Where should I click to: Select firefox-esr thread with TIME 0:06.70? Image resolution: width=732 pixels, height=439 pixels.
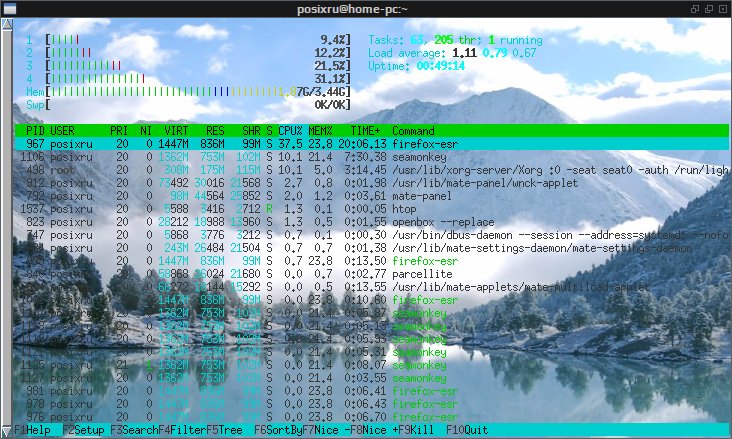coord(372,417)
